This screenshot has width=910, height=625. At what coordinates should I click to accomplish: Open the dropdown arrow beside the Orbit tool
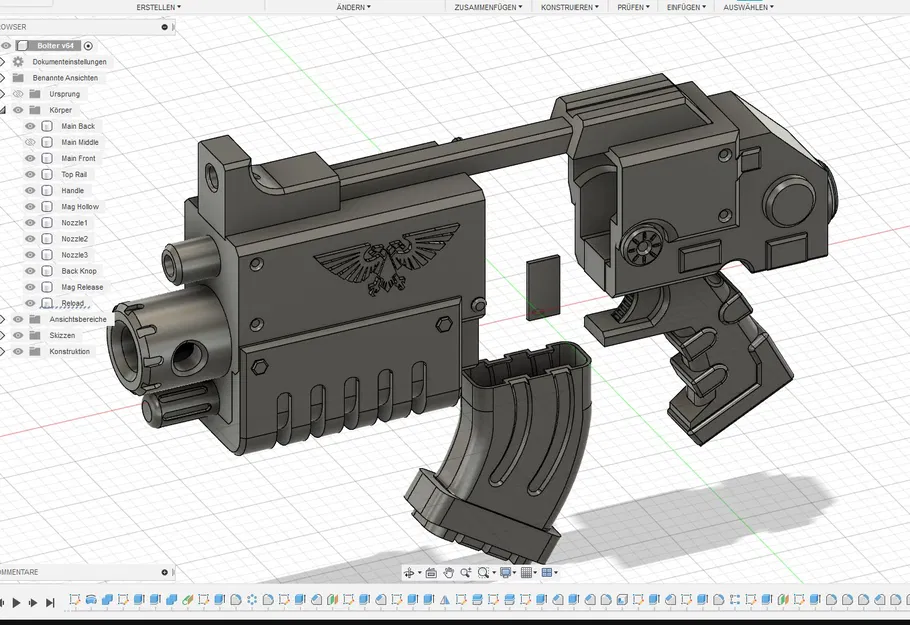[419, 572]
